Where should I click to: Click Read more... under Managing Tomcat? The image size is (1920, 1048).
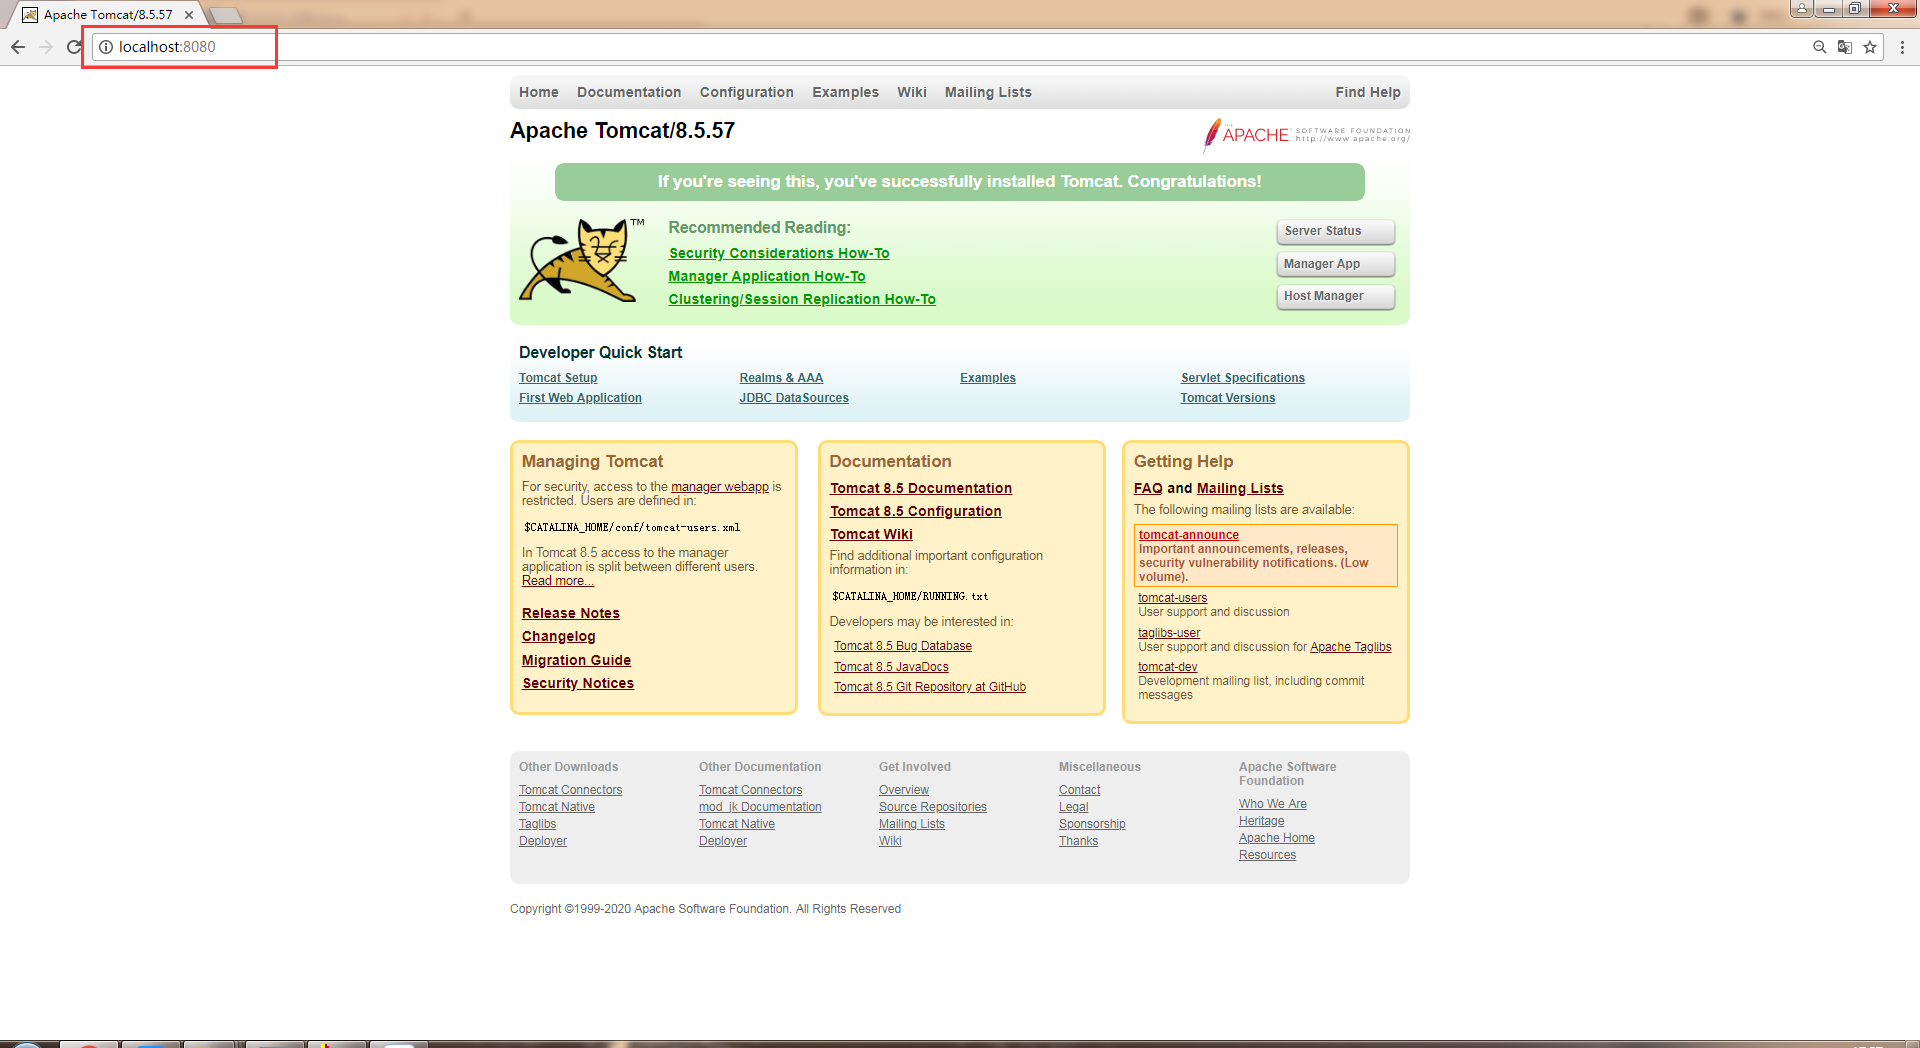pyautogui.click(x=558, y=581)
